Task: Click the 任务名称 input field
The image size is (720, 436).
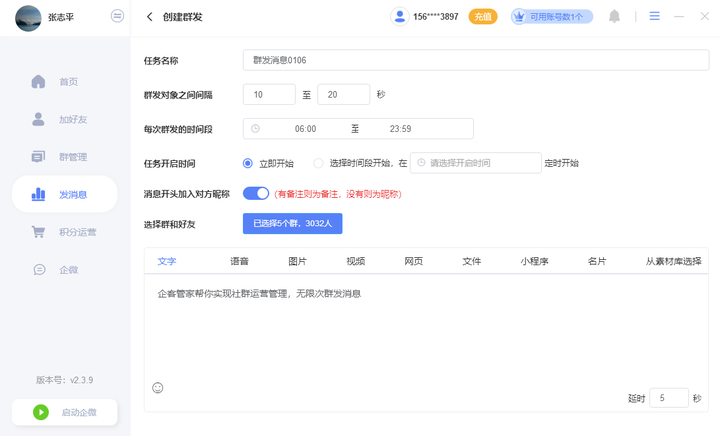Action: coord(476,60)
